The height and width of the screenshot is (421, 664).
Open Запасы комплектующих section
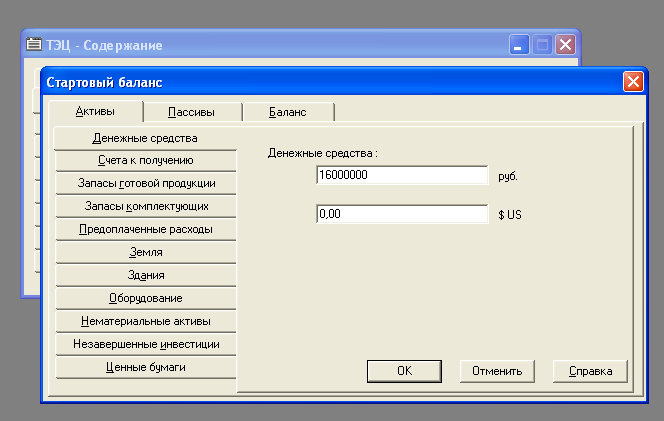pyautogui.click(x=146, y=206)
